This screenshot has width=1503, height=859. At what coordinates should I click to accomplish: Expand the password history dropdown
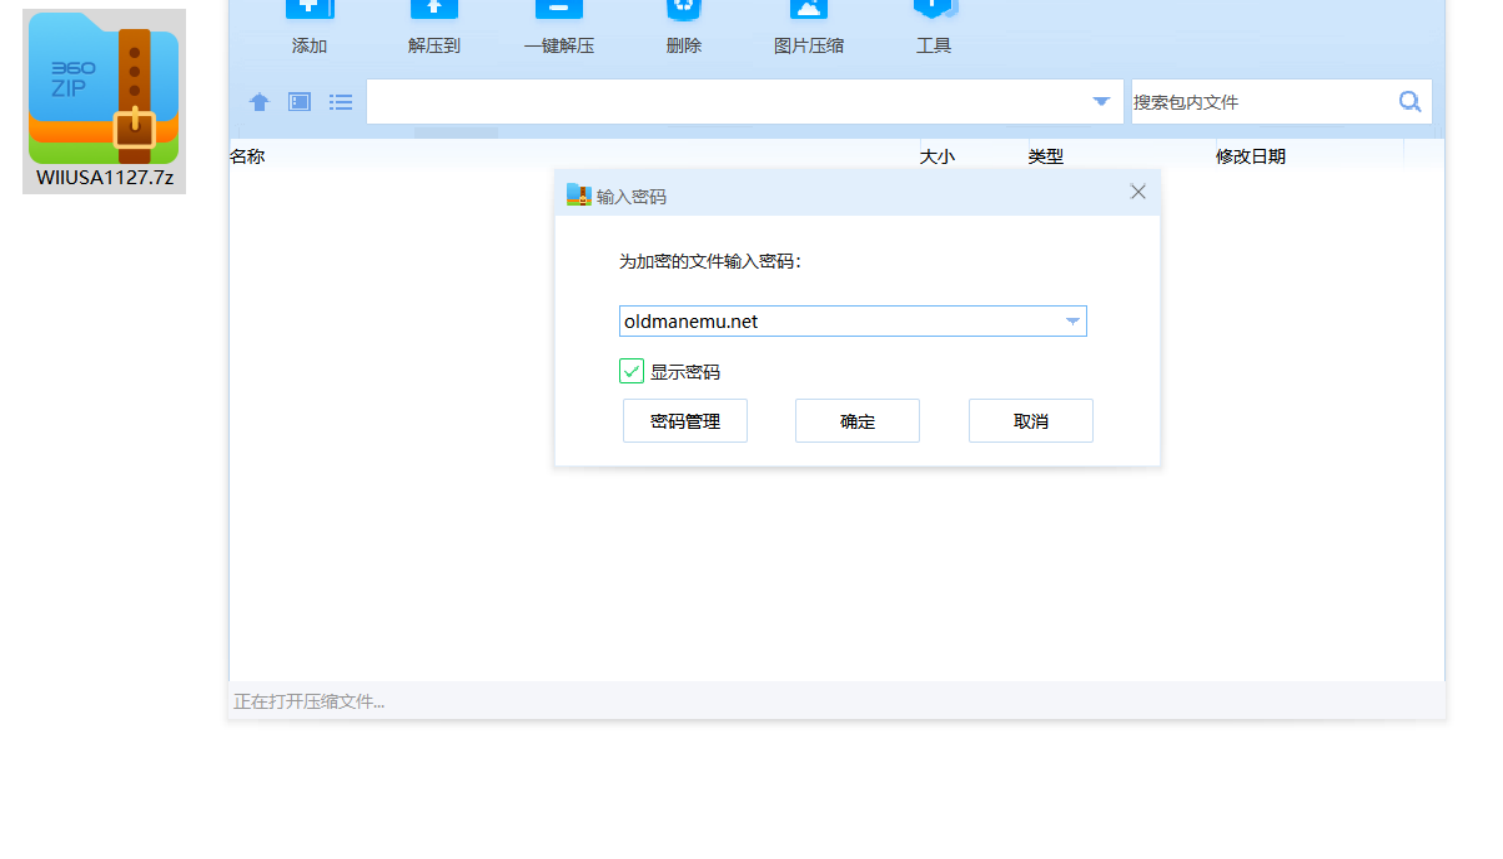coord(1072,321)
